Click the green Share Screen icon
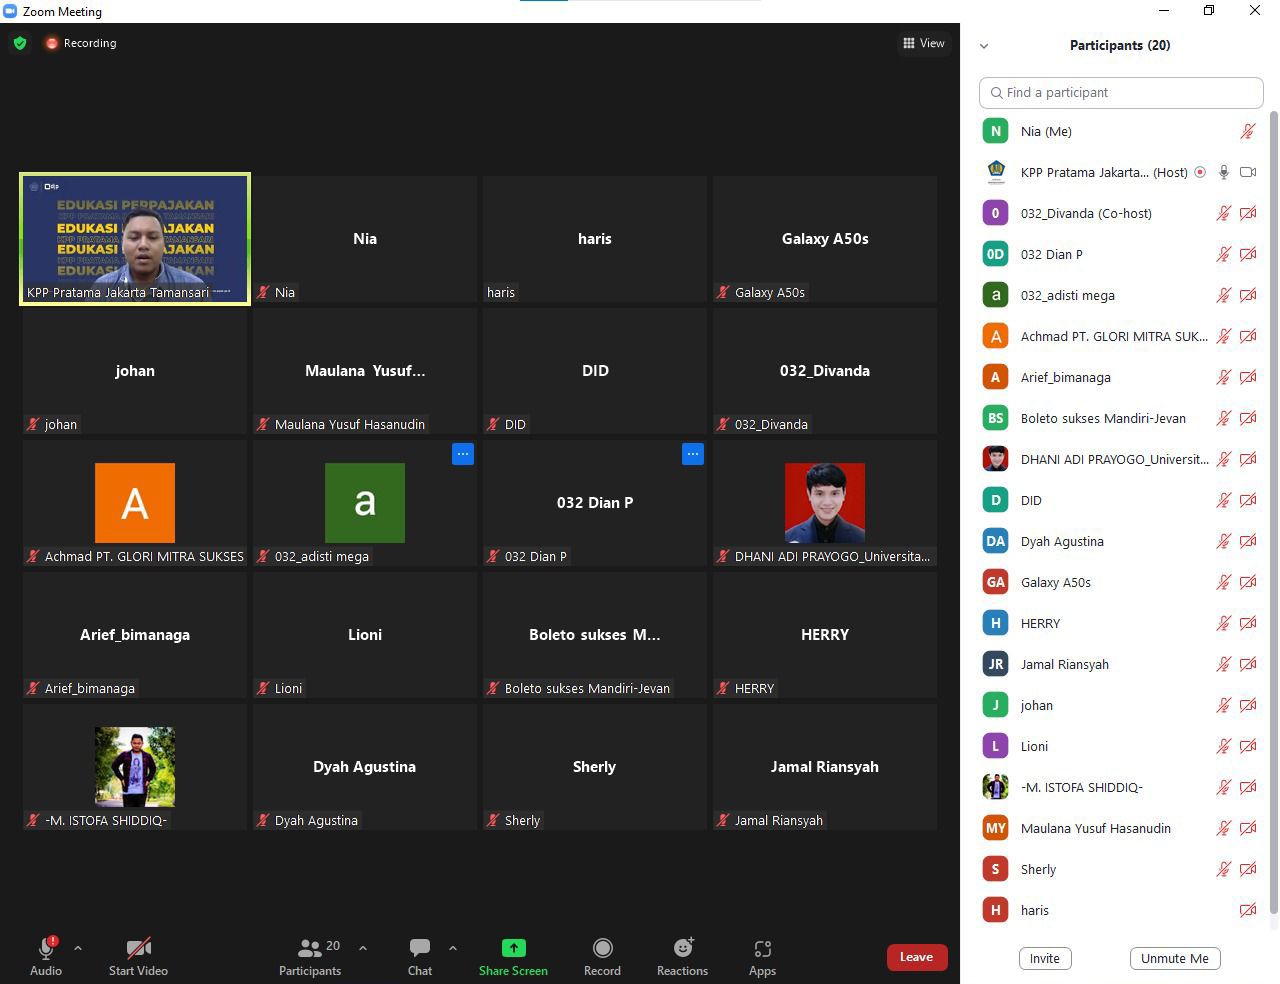 click(513, 948)
